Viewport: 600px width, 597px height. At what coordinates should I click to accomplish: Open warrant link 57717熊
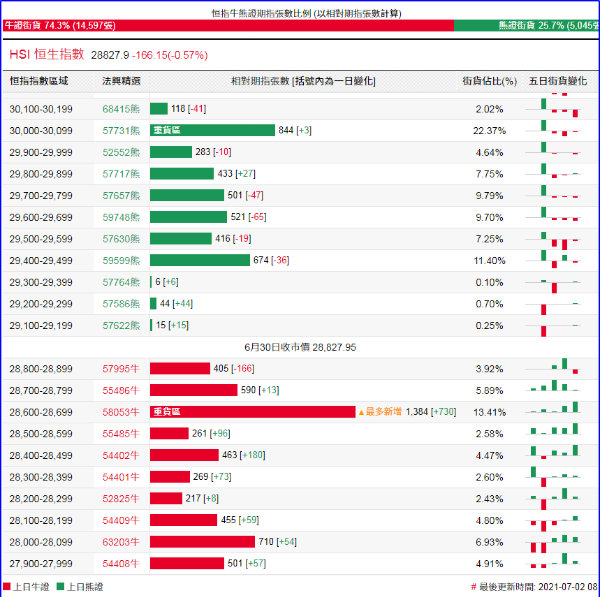[121, 174]
